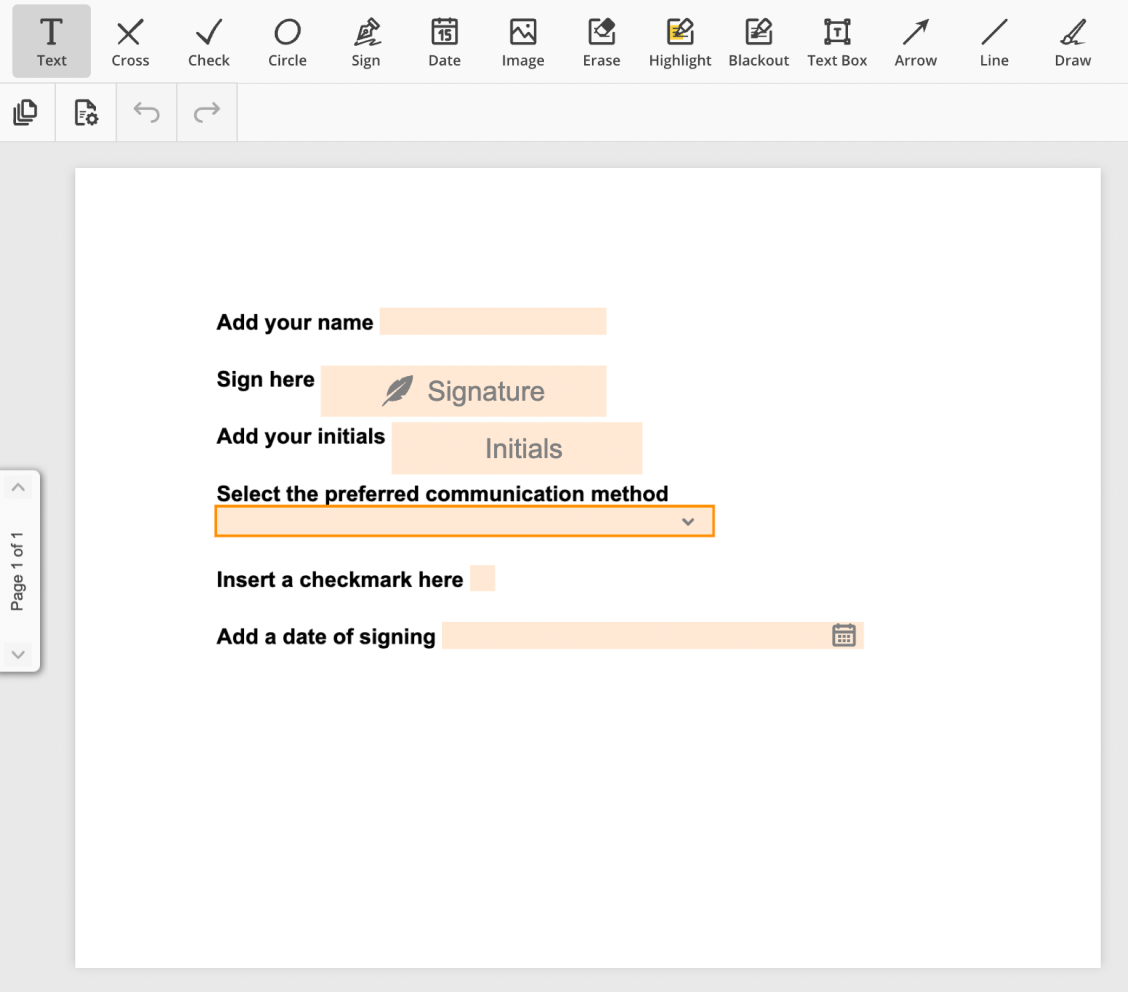Select the Cross tool
The width and height of the screenshot is (1128, 992).
tap(129, 40)
